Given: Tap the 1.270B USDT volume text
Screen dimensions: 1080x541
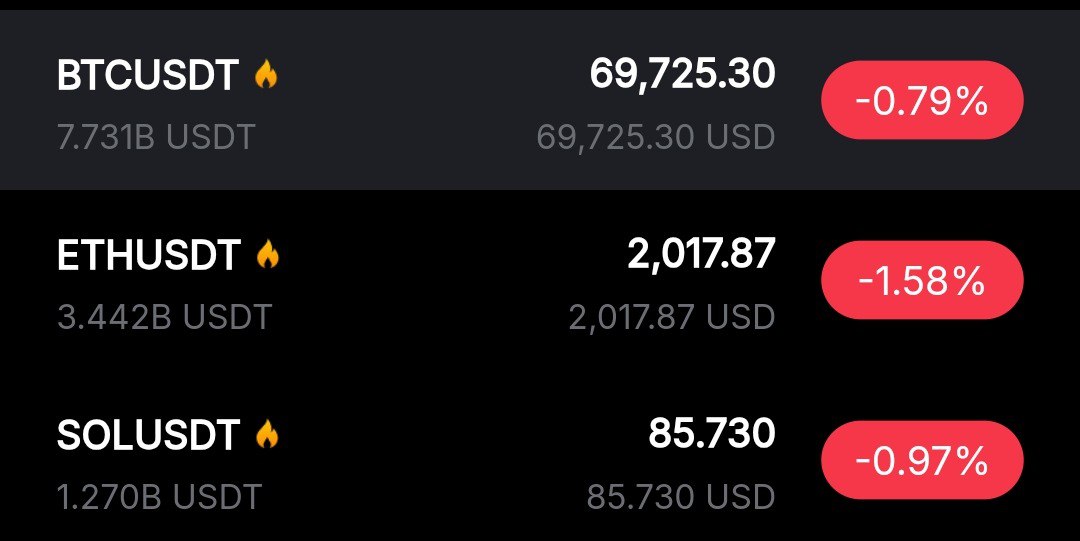Looking at the screenshot, I should coord(159,496).
